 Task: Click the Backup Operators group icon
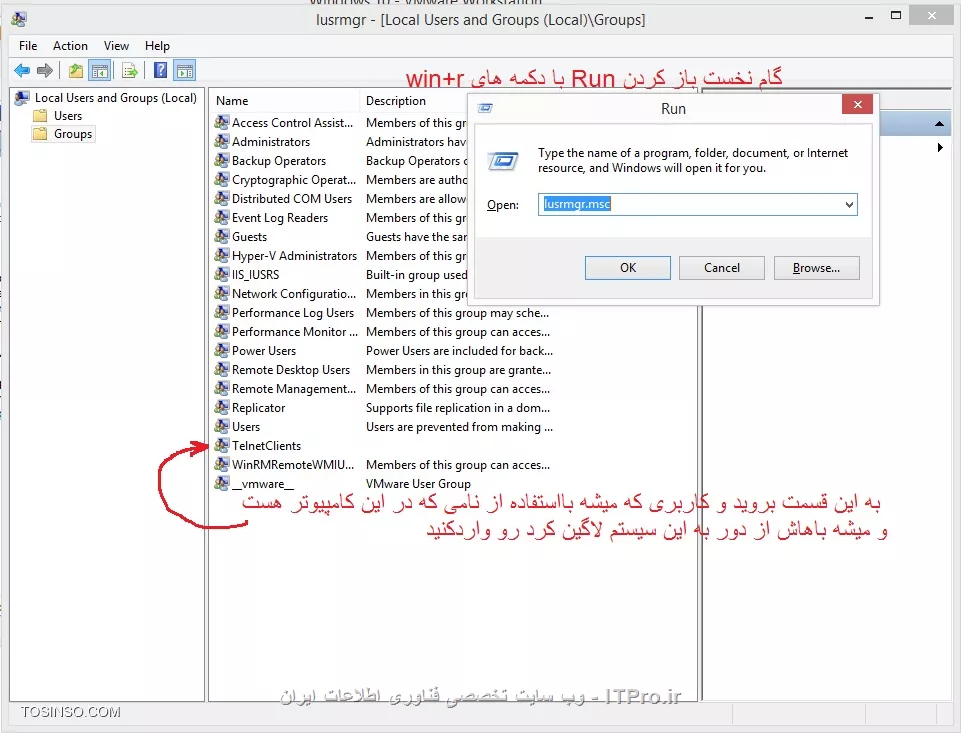[222, 161]
